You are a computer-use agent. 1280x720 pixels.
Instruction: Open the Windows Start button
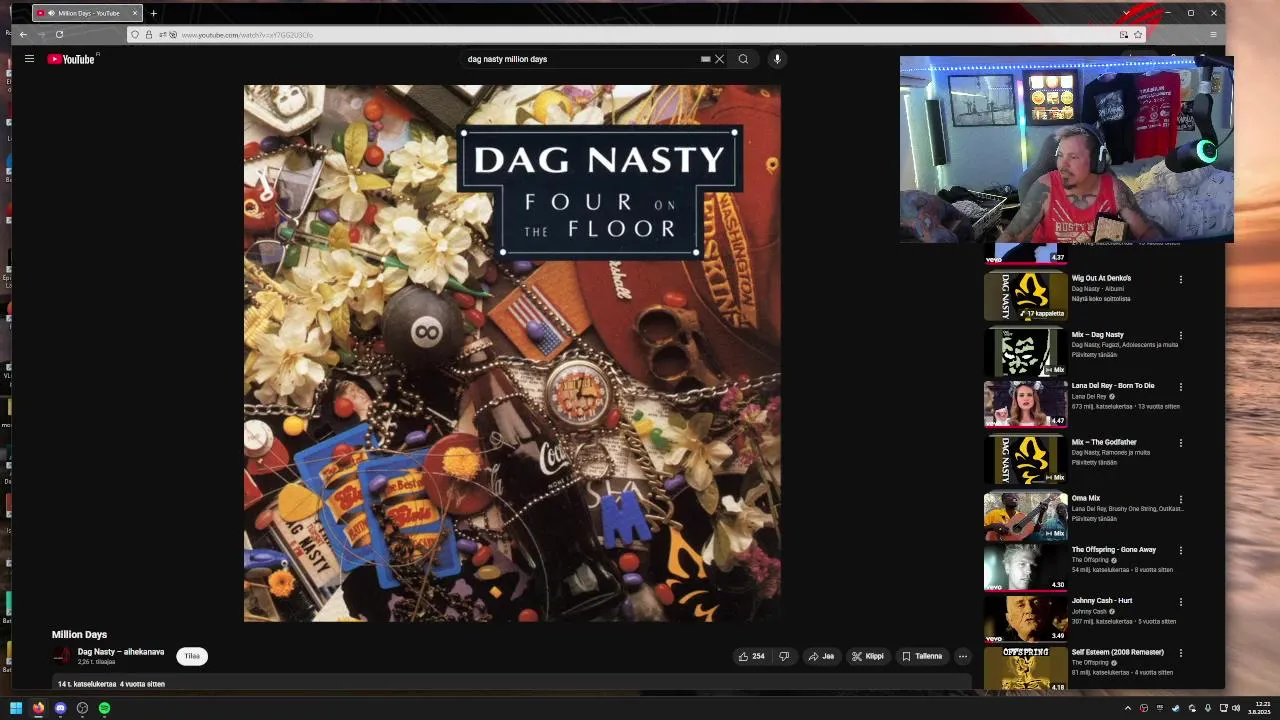click(x=16, y=708)
